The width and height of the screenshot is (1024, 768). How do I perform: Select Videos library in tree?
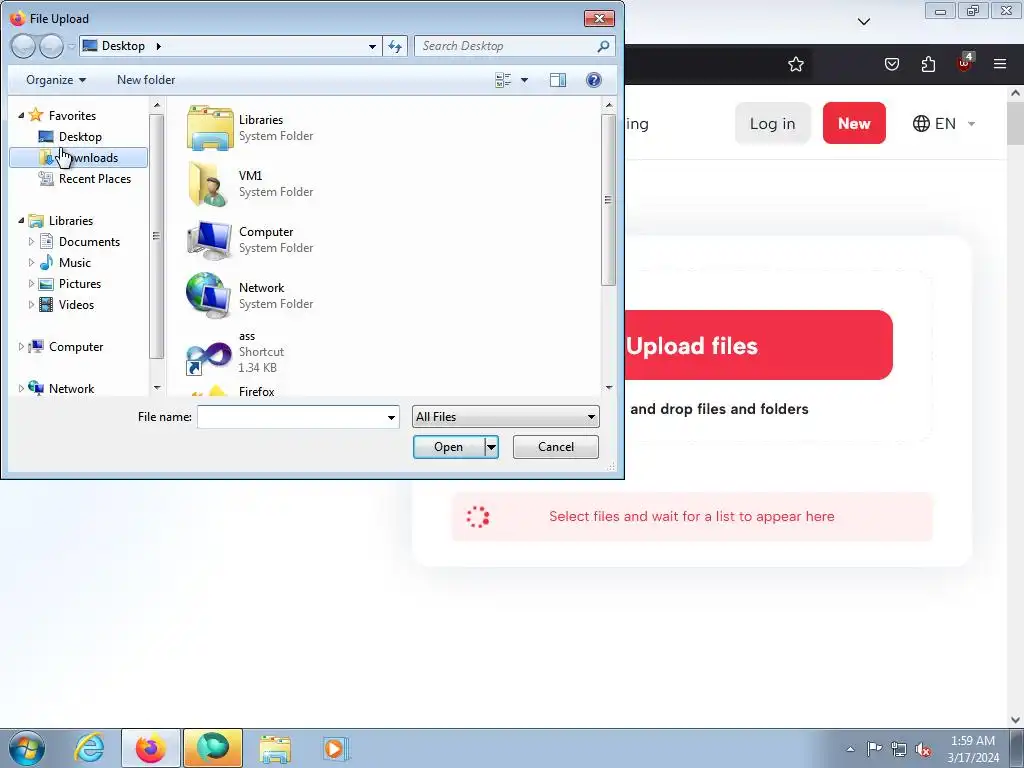click(x=67, y=304)
